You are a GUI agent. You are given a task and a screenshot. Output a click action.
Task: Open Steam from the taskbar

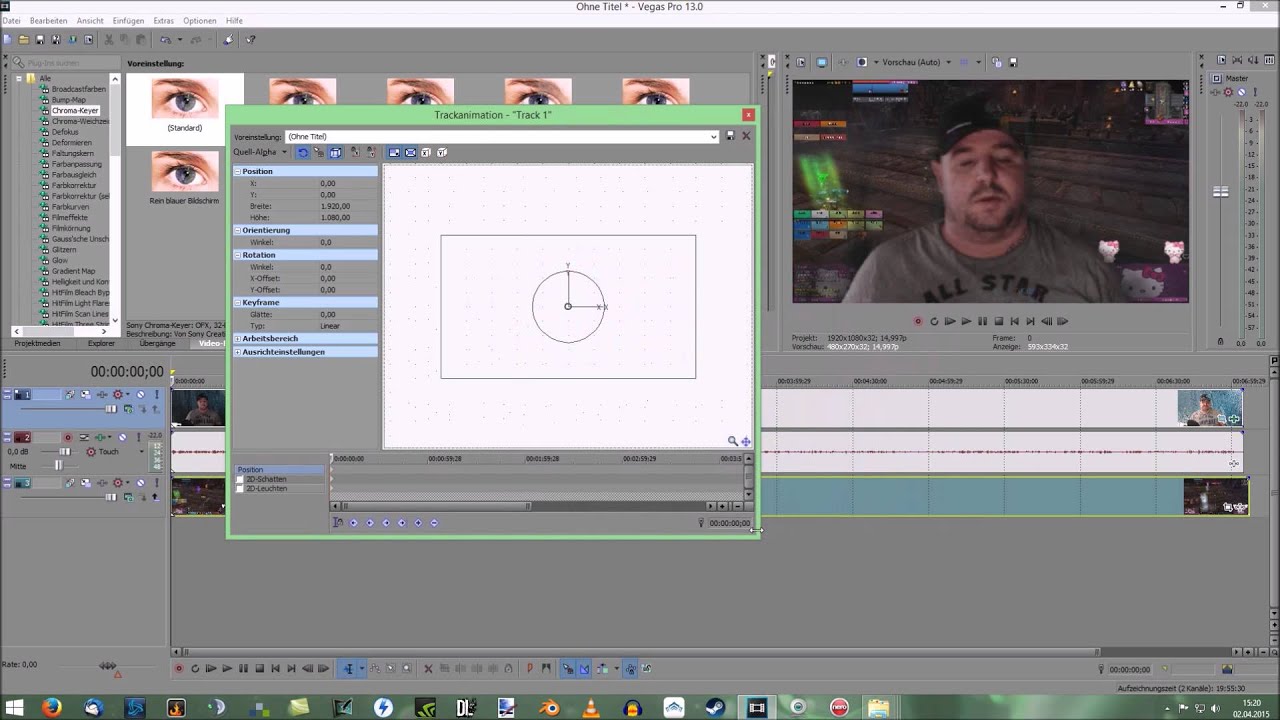[x=715, y=708]
